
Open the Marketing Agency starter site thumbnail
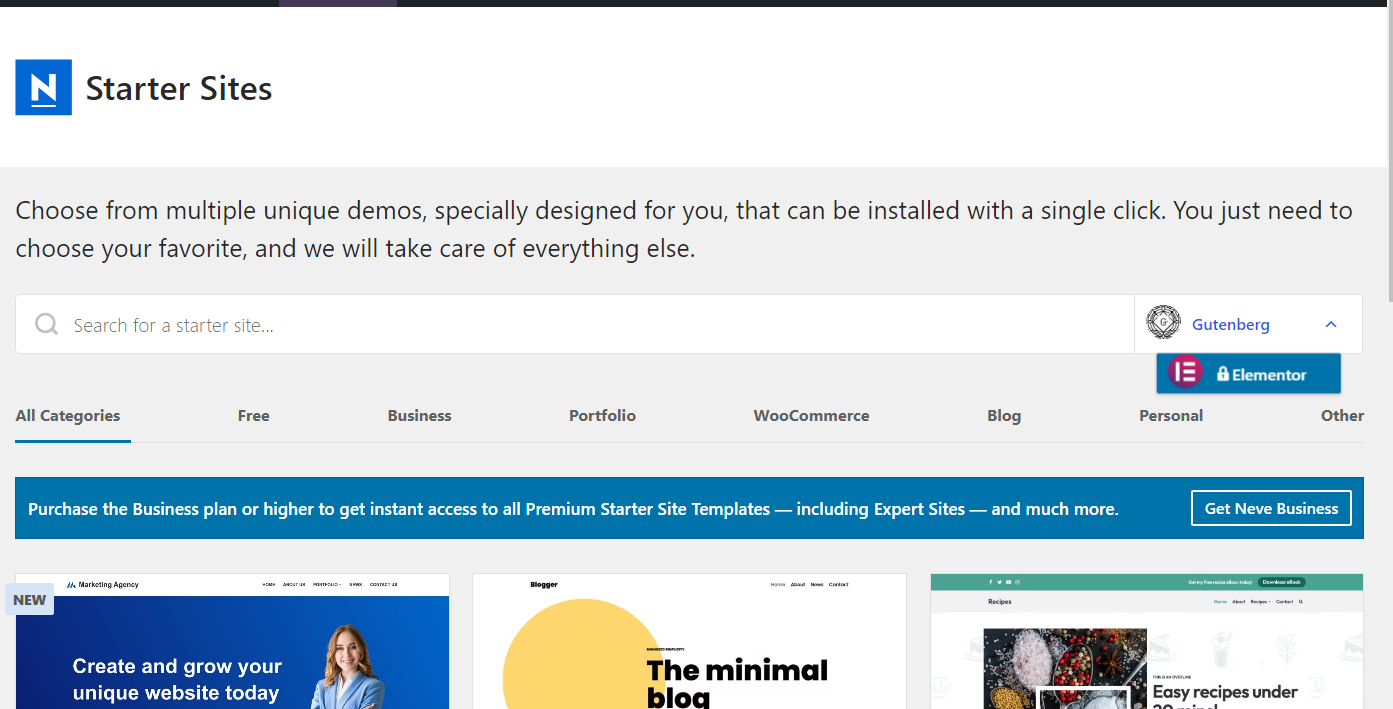tap(232, 641)
